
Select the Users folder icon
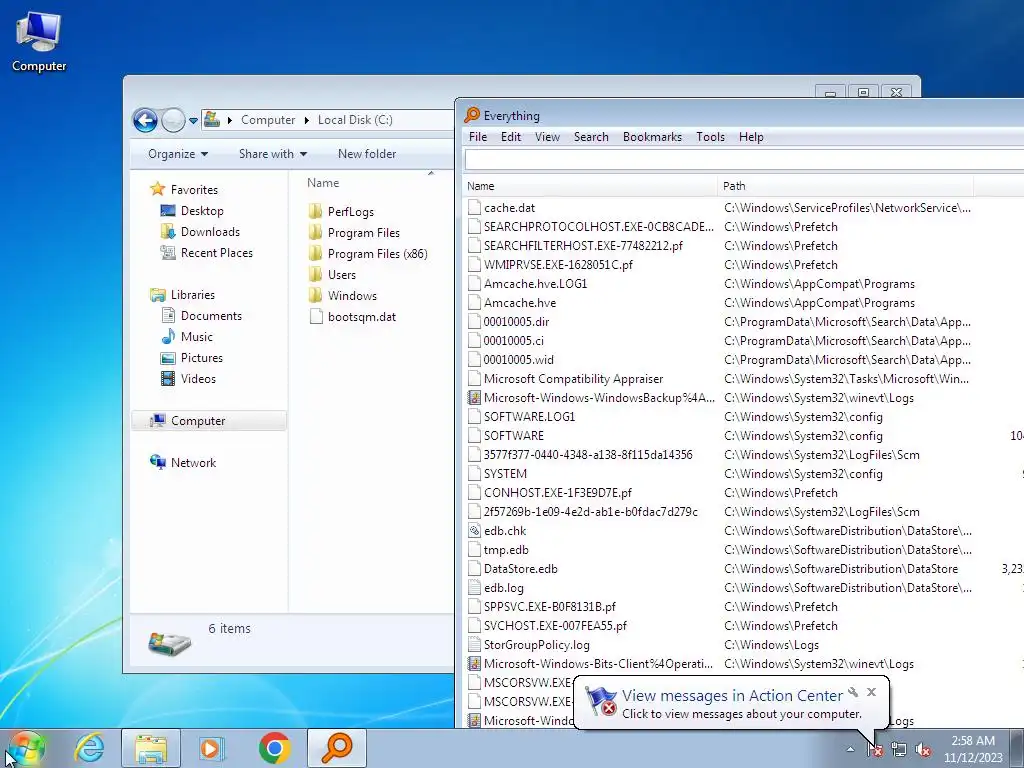coord(315,274)
